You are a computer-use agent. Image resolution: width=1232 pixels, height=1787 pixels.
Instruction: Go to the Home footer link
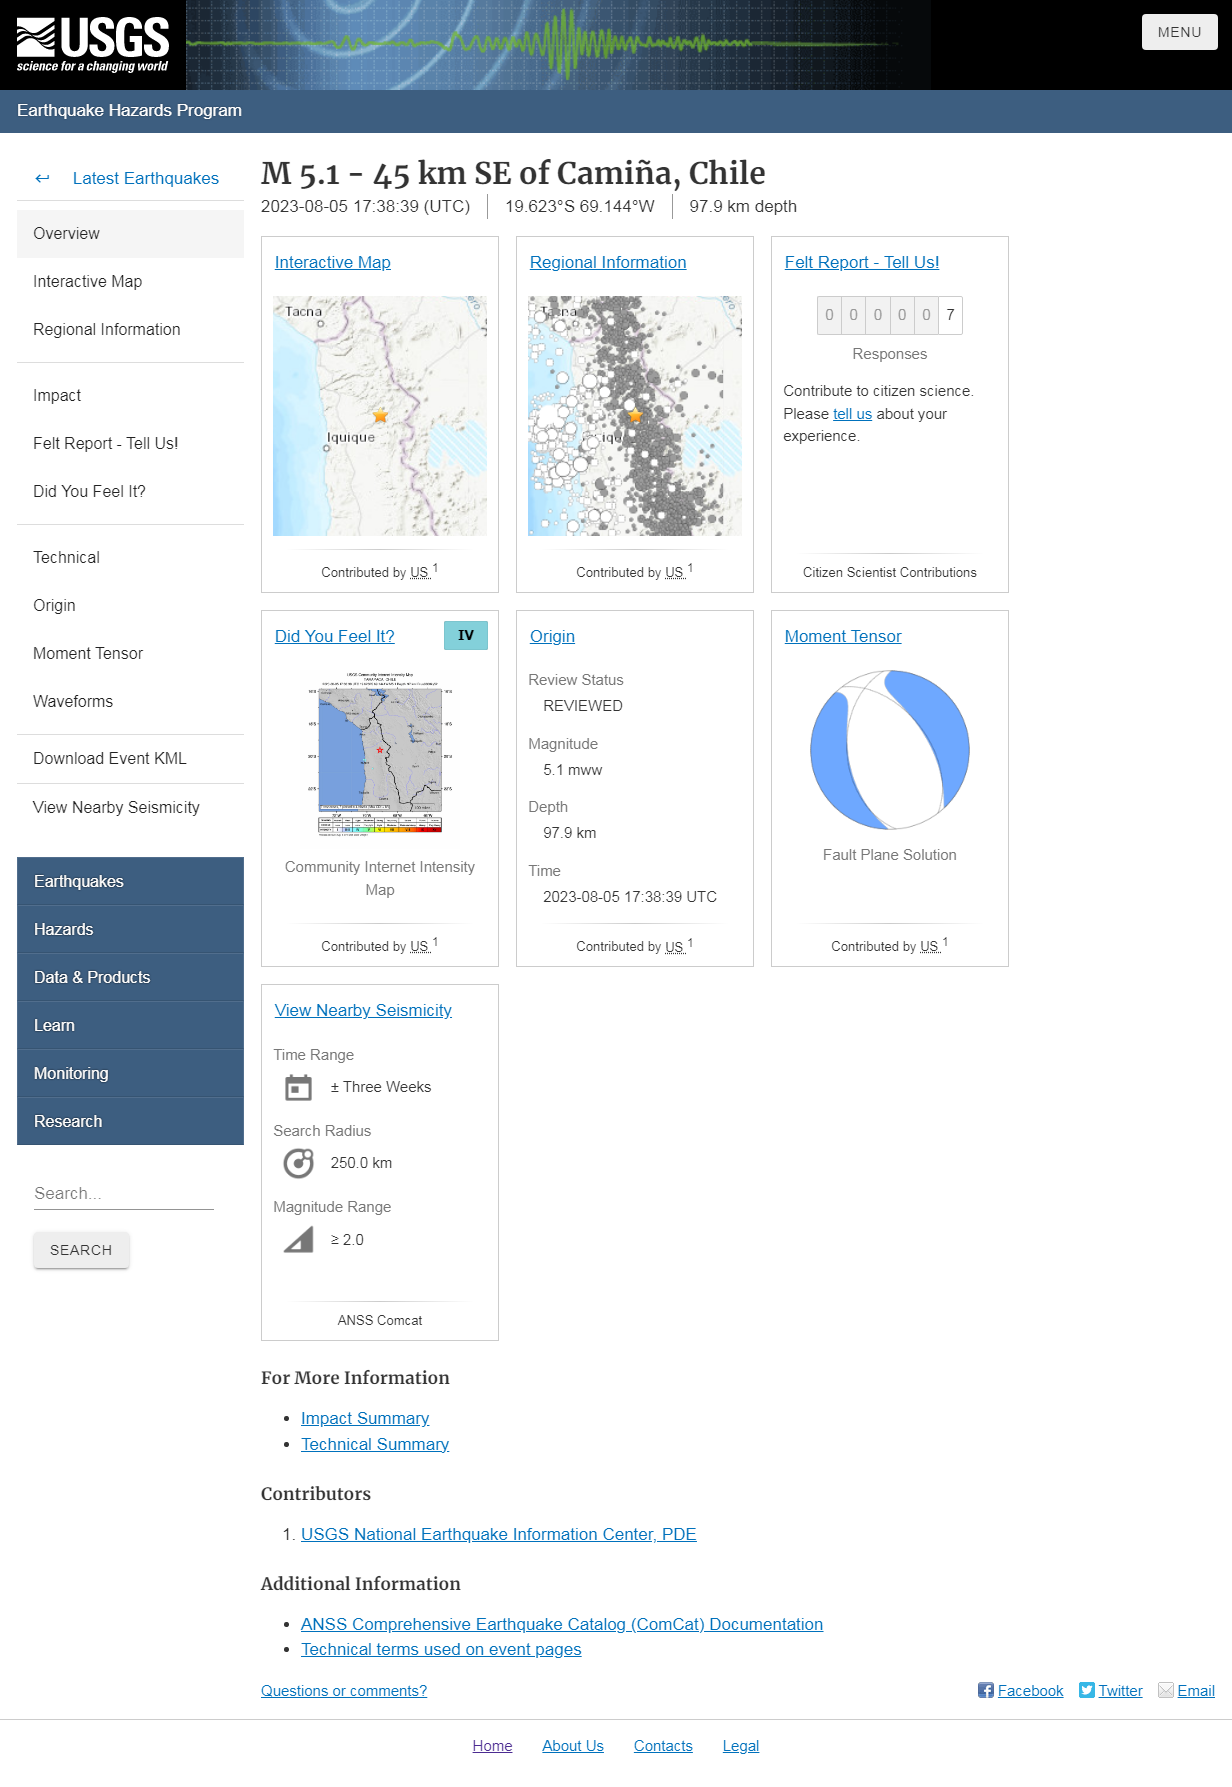[x=492, y=1745]
